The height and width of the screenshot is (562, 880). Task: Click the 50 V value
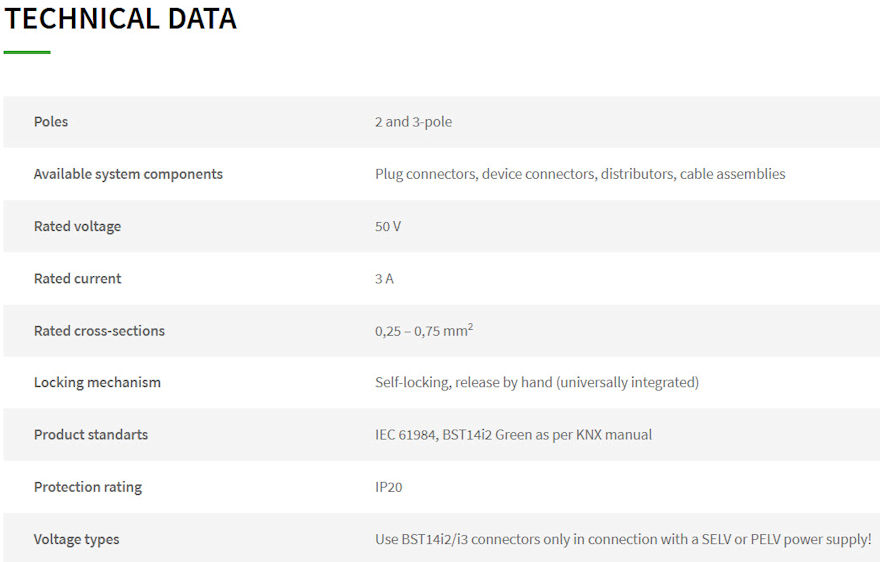tap(388, 226)
